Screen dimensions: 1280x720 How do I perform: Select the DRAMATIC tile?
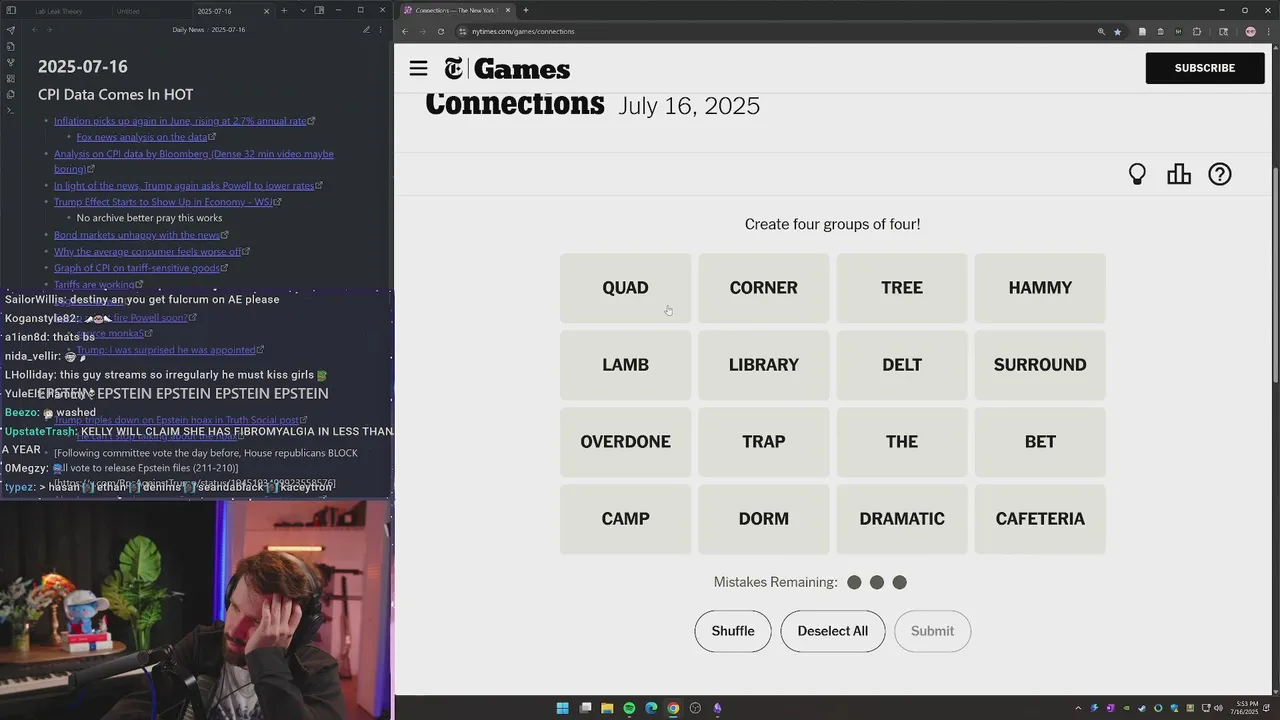tap(902, 519)
